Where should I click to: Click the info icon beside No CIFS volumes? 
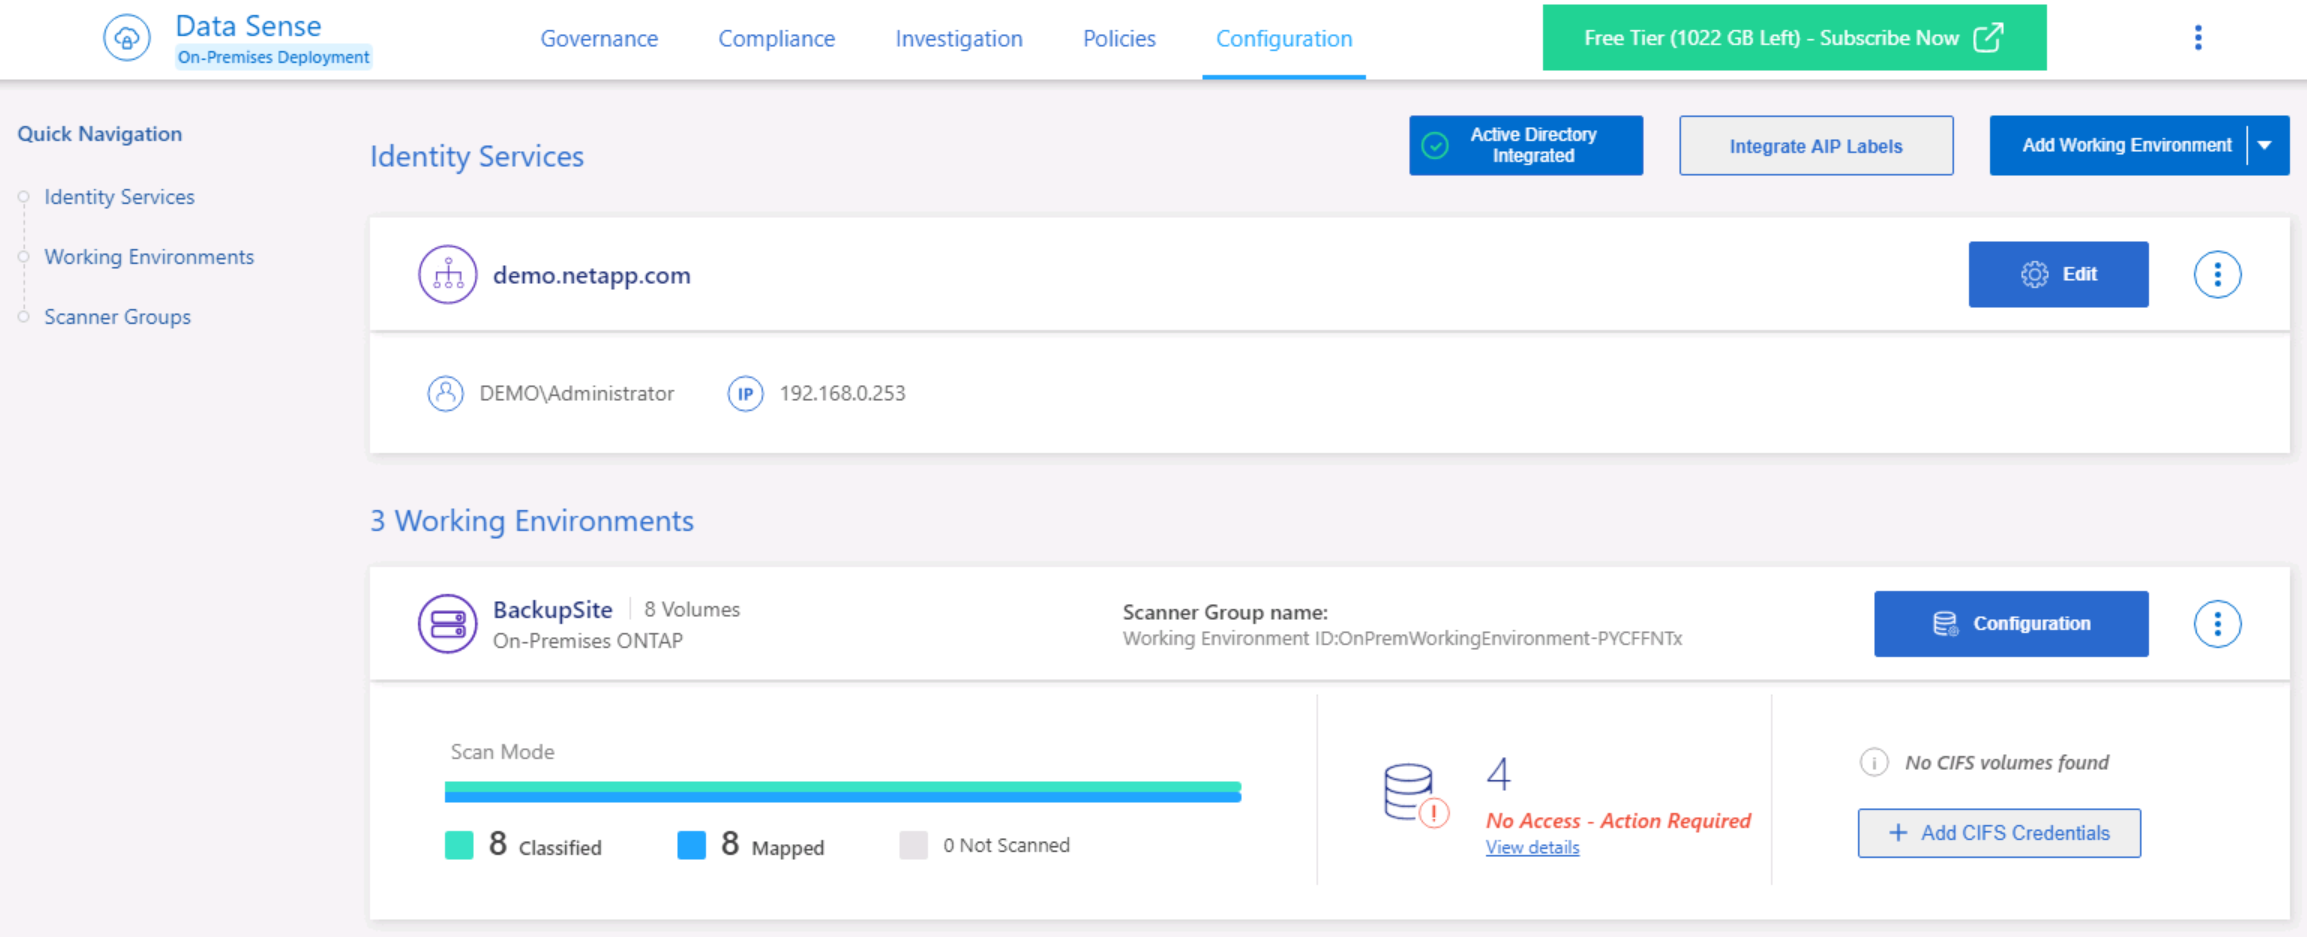click(x=1874, y=762)
